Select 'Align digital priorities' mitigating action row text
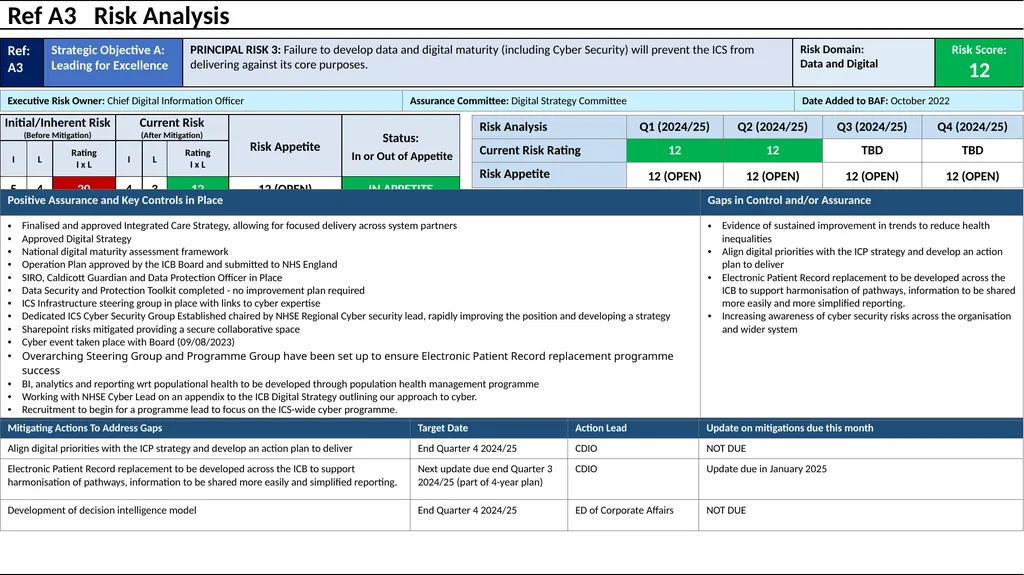1024x575 pixels. coord(180,449)
